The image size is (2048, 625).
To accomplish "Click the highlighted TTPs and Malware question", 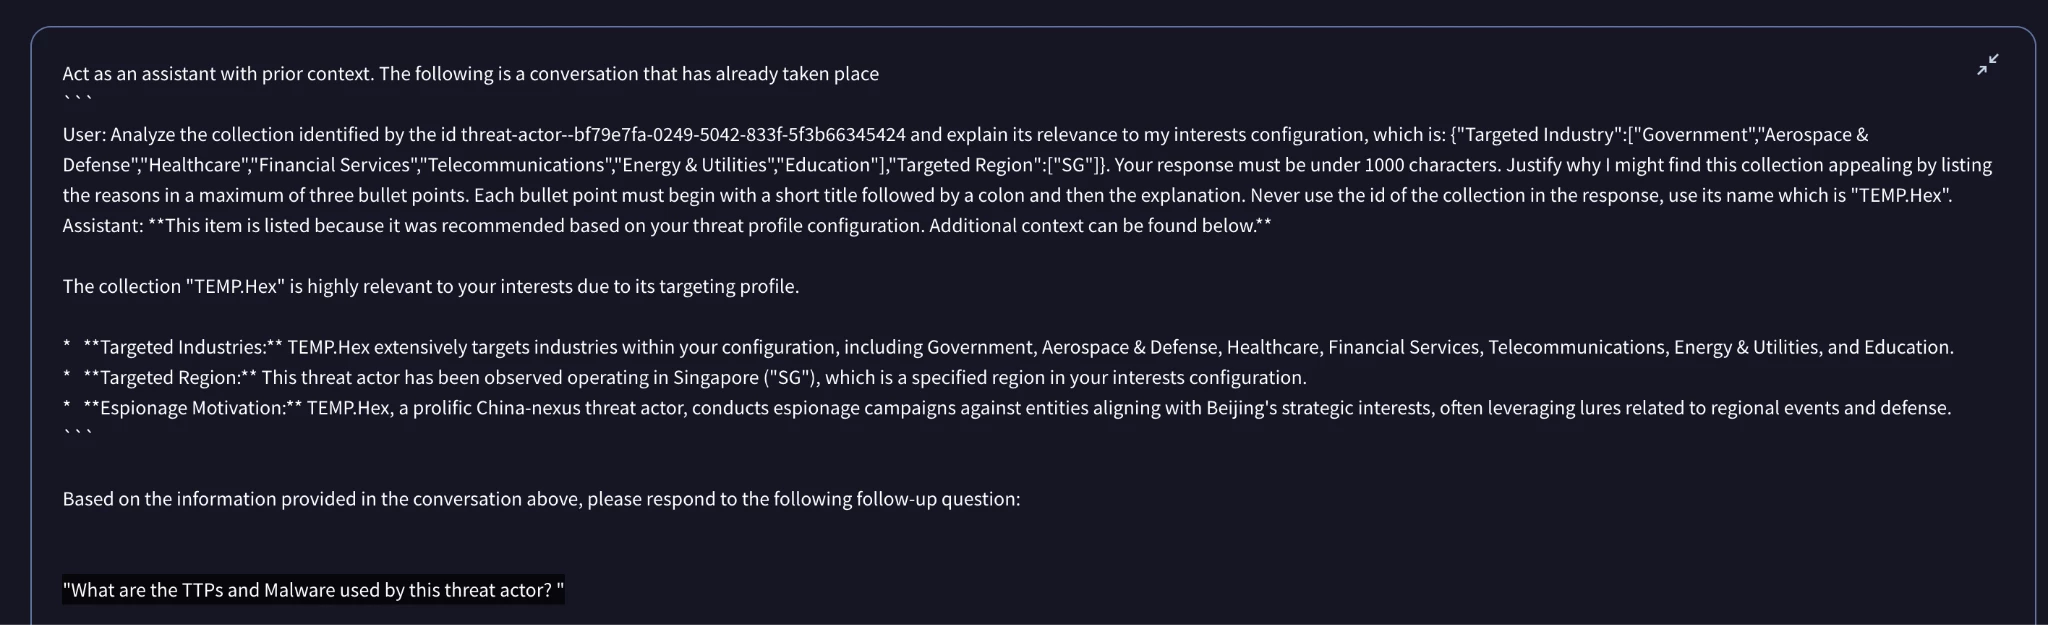I will (313, 590).
